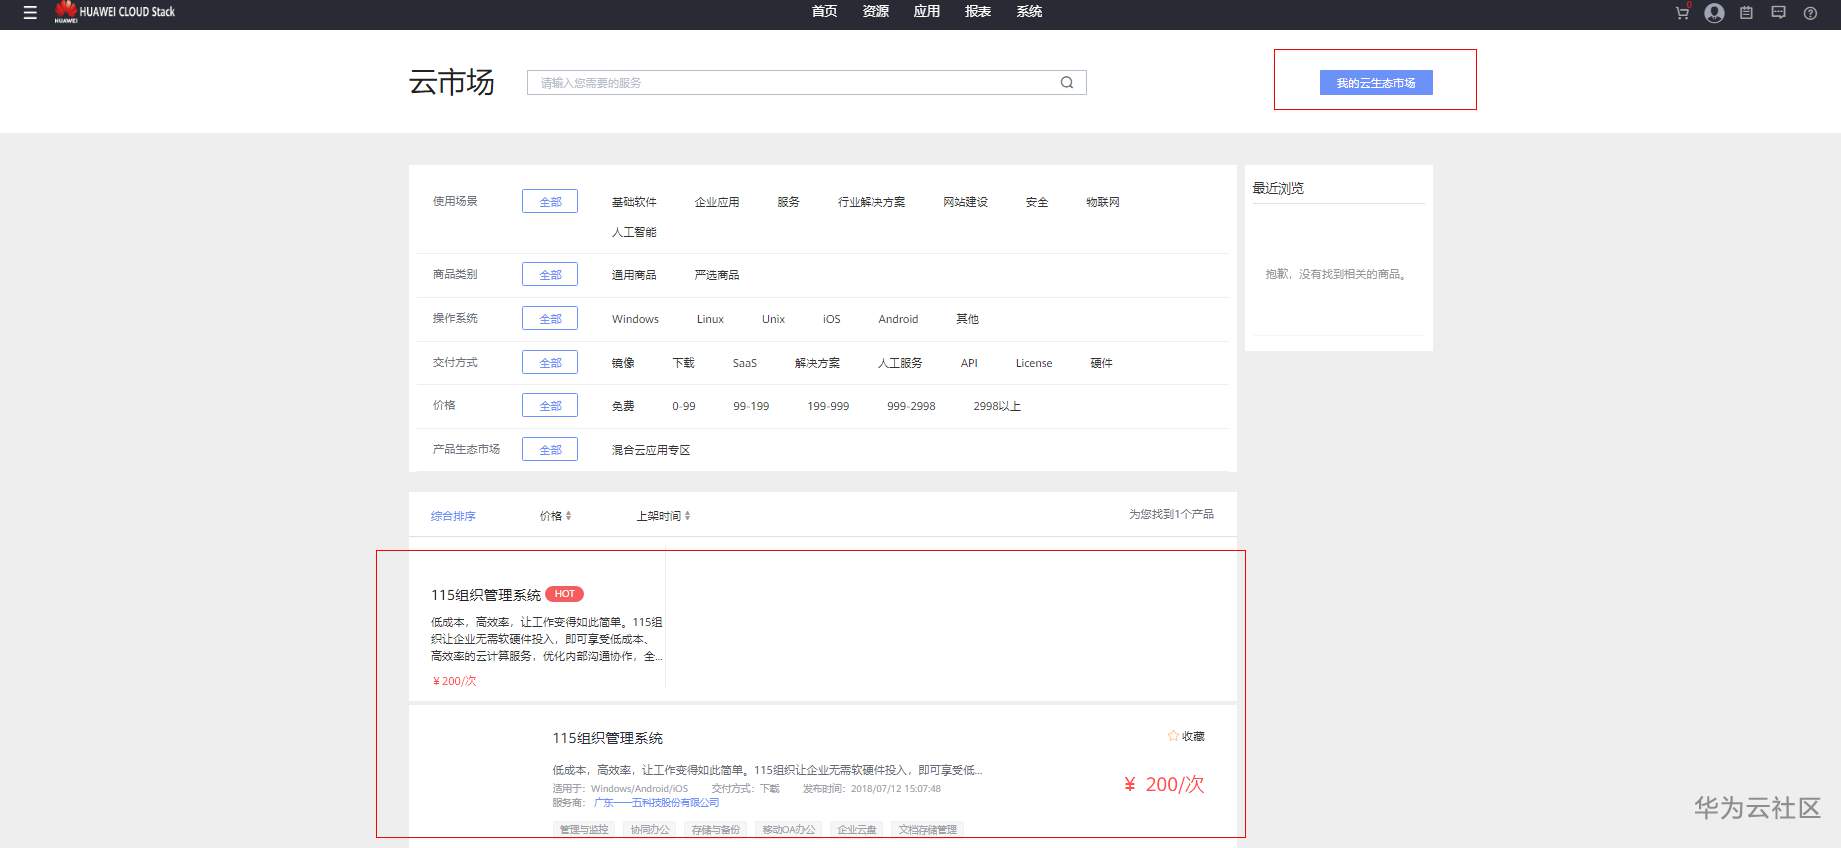Select 全部 for 操作系统
The image size is (1841, 848).
[x=550, y=319]
